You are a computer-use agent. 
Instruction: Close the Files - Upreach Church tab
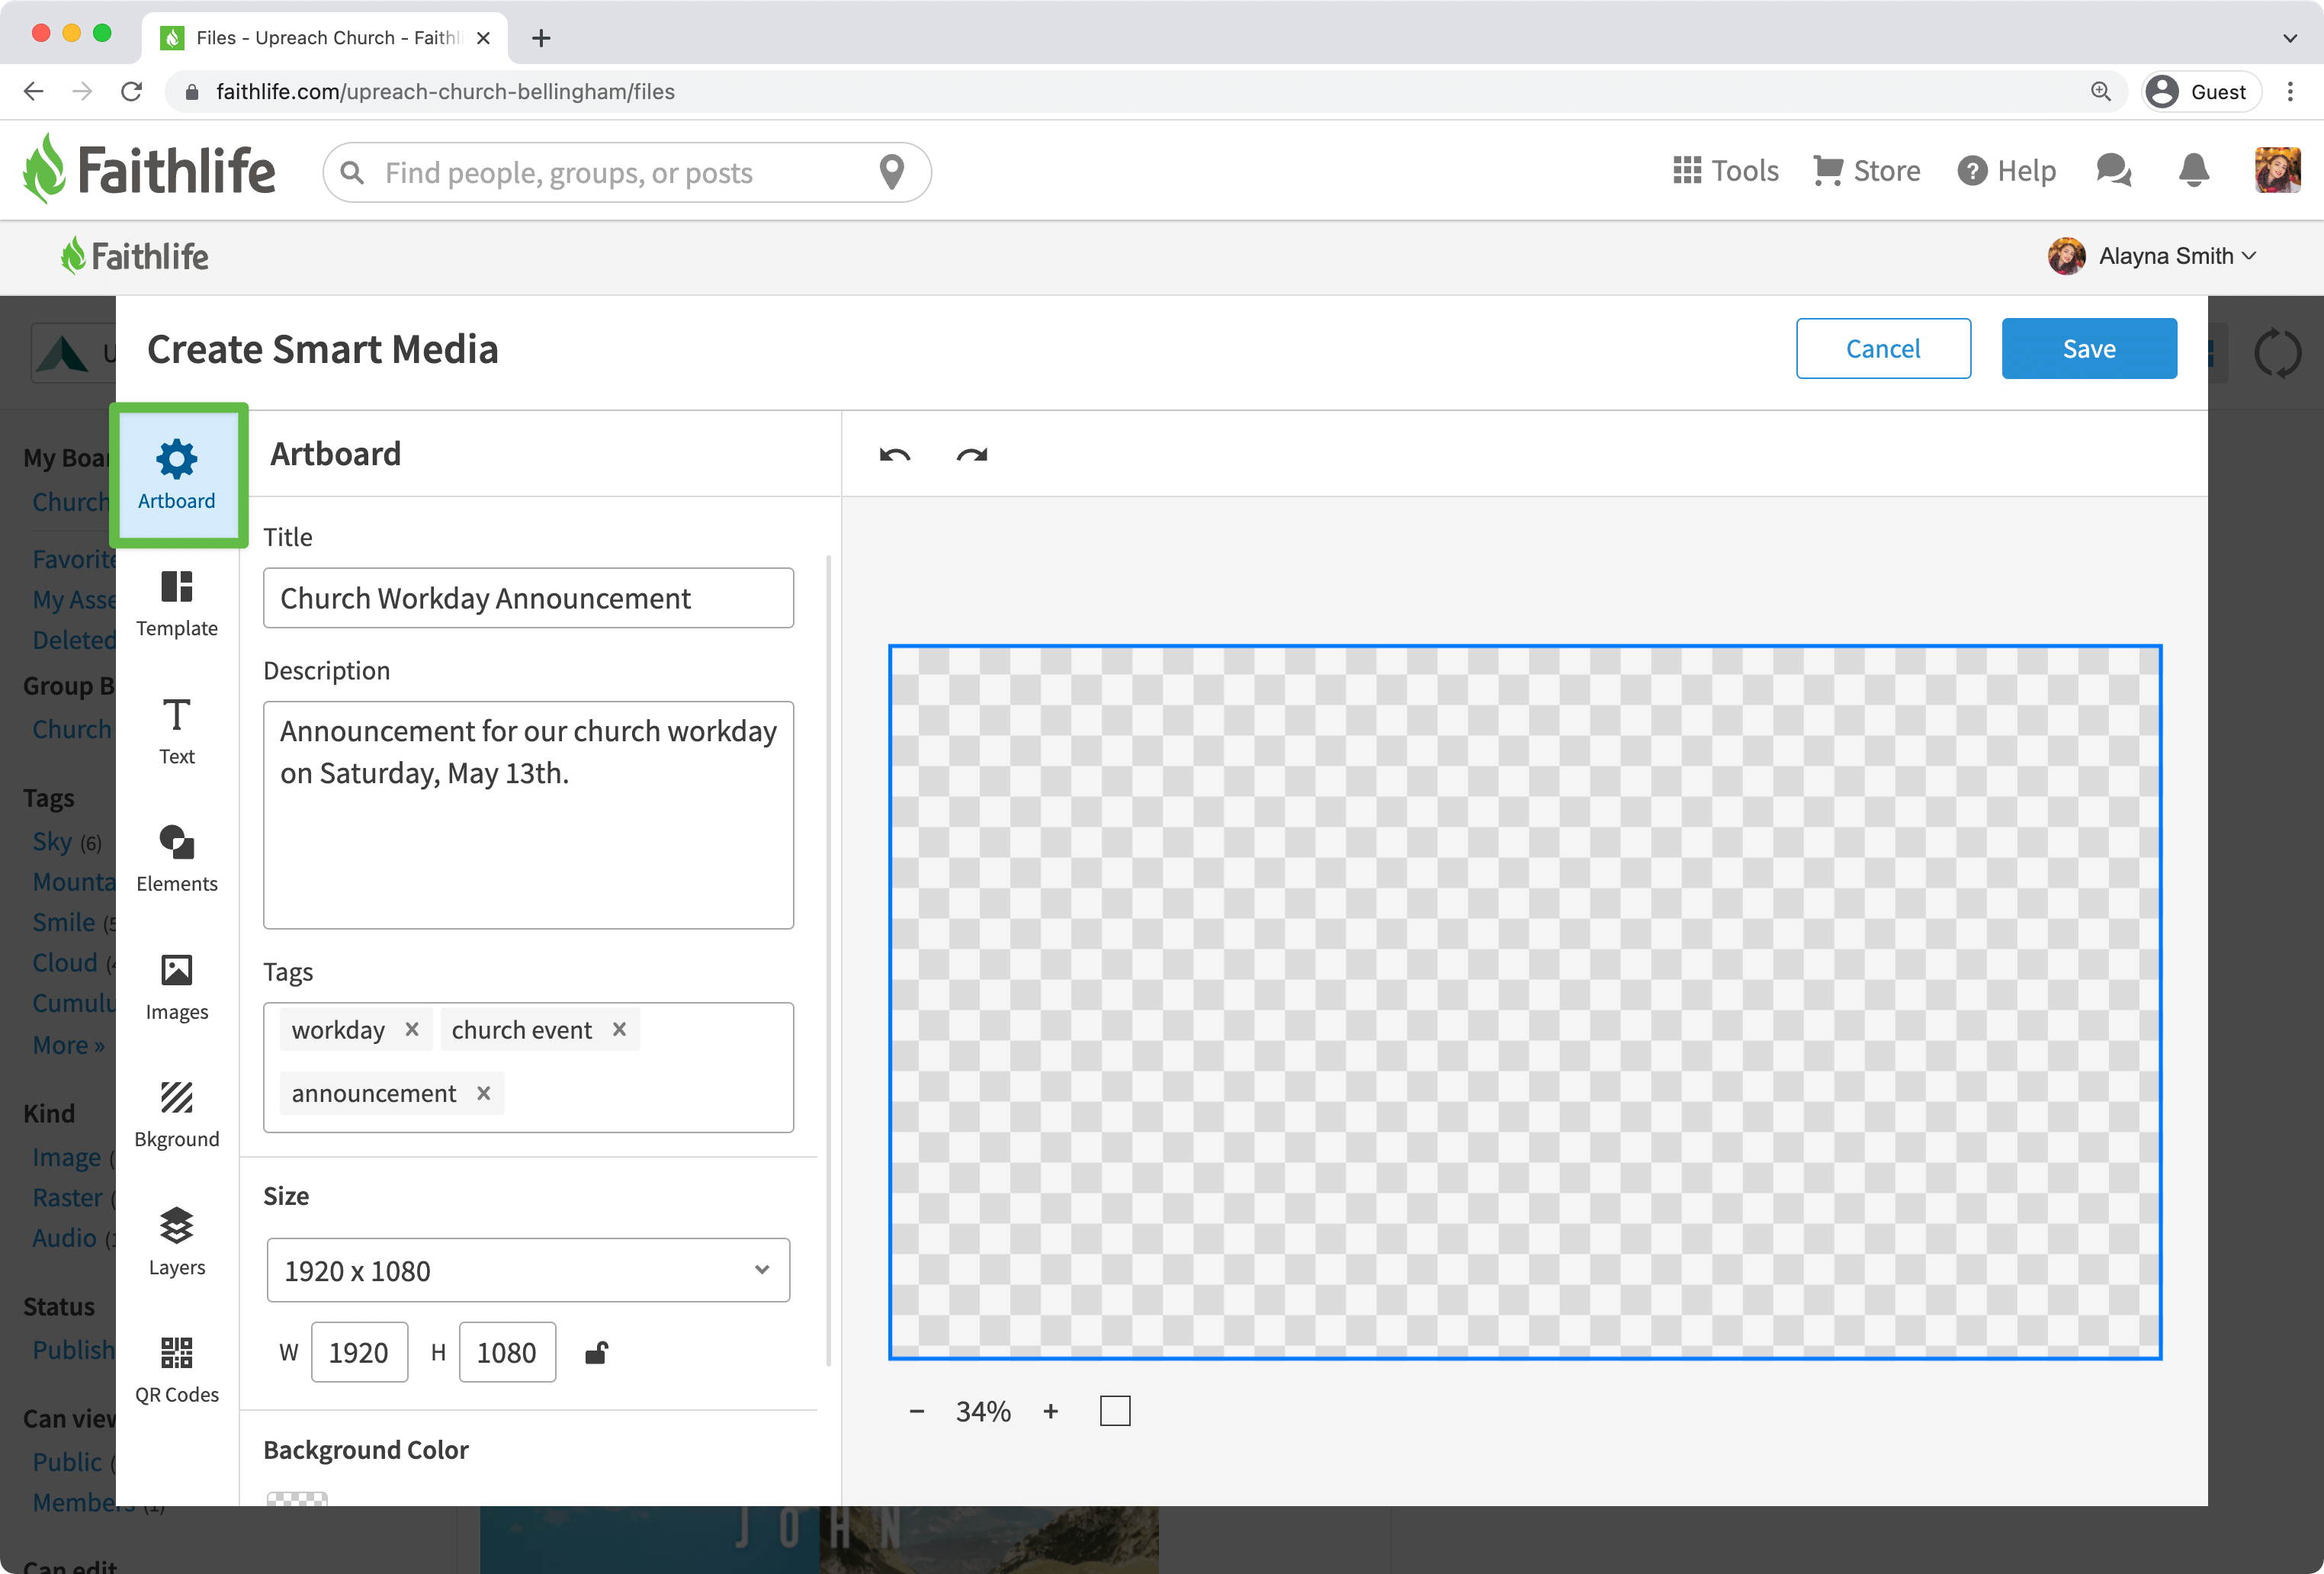[x=483, y=38]
